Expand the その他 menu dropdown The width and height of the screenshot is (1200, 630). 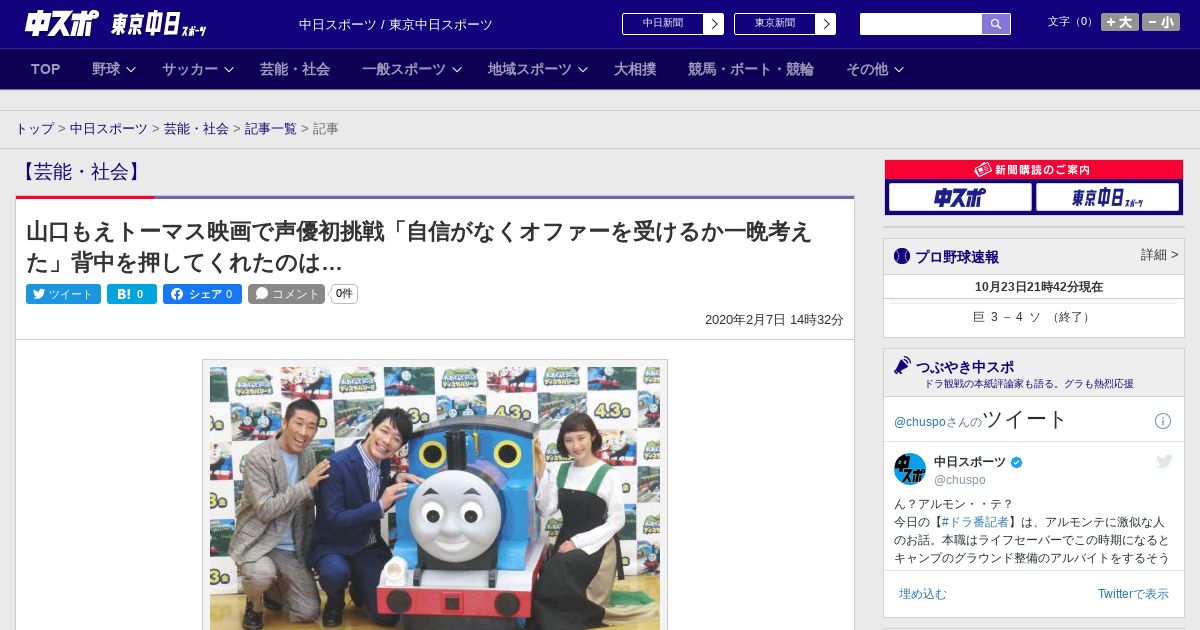pos(874,69)
